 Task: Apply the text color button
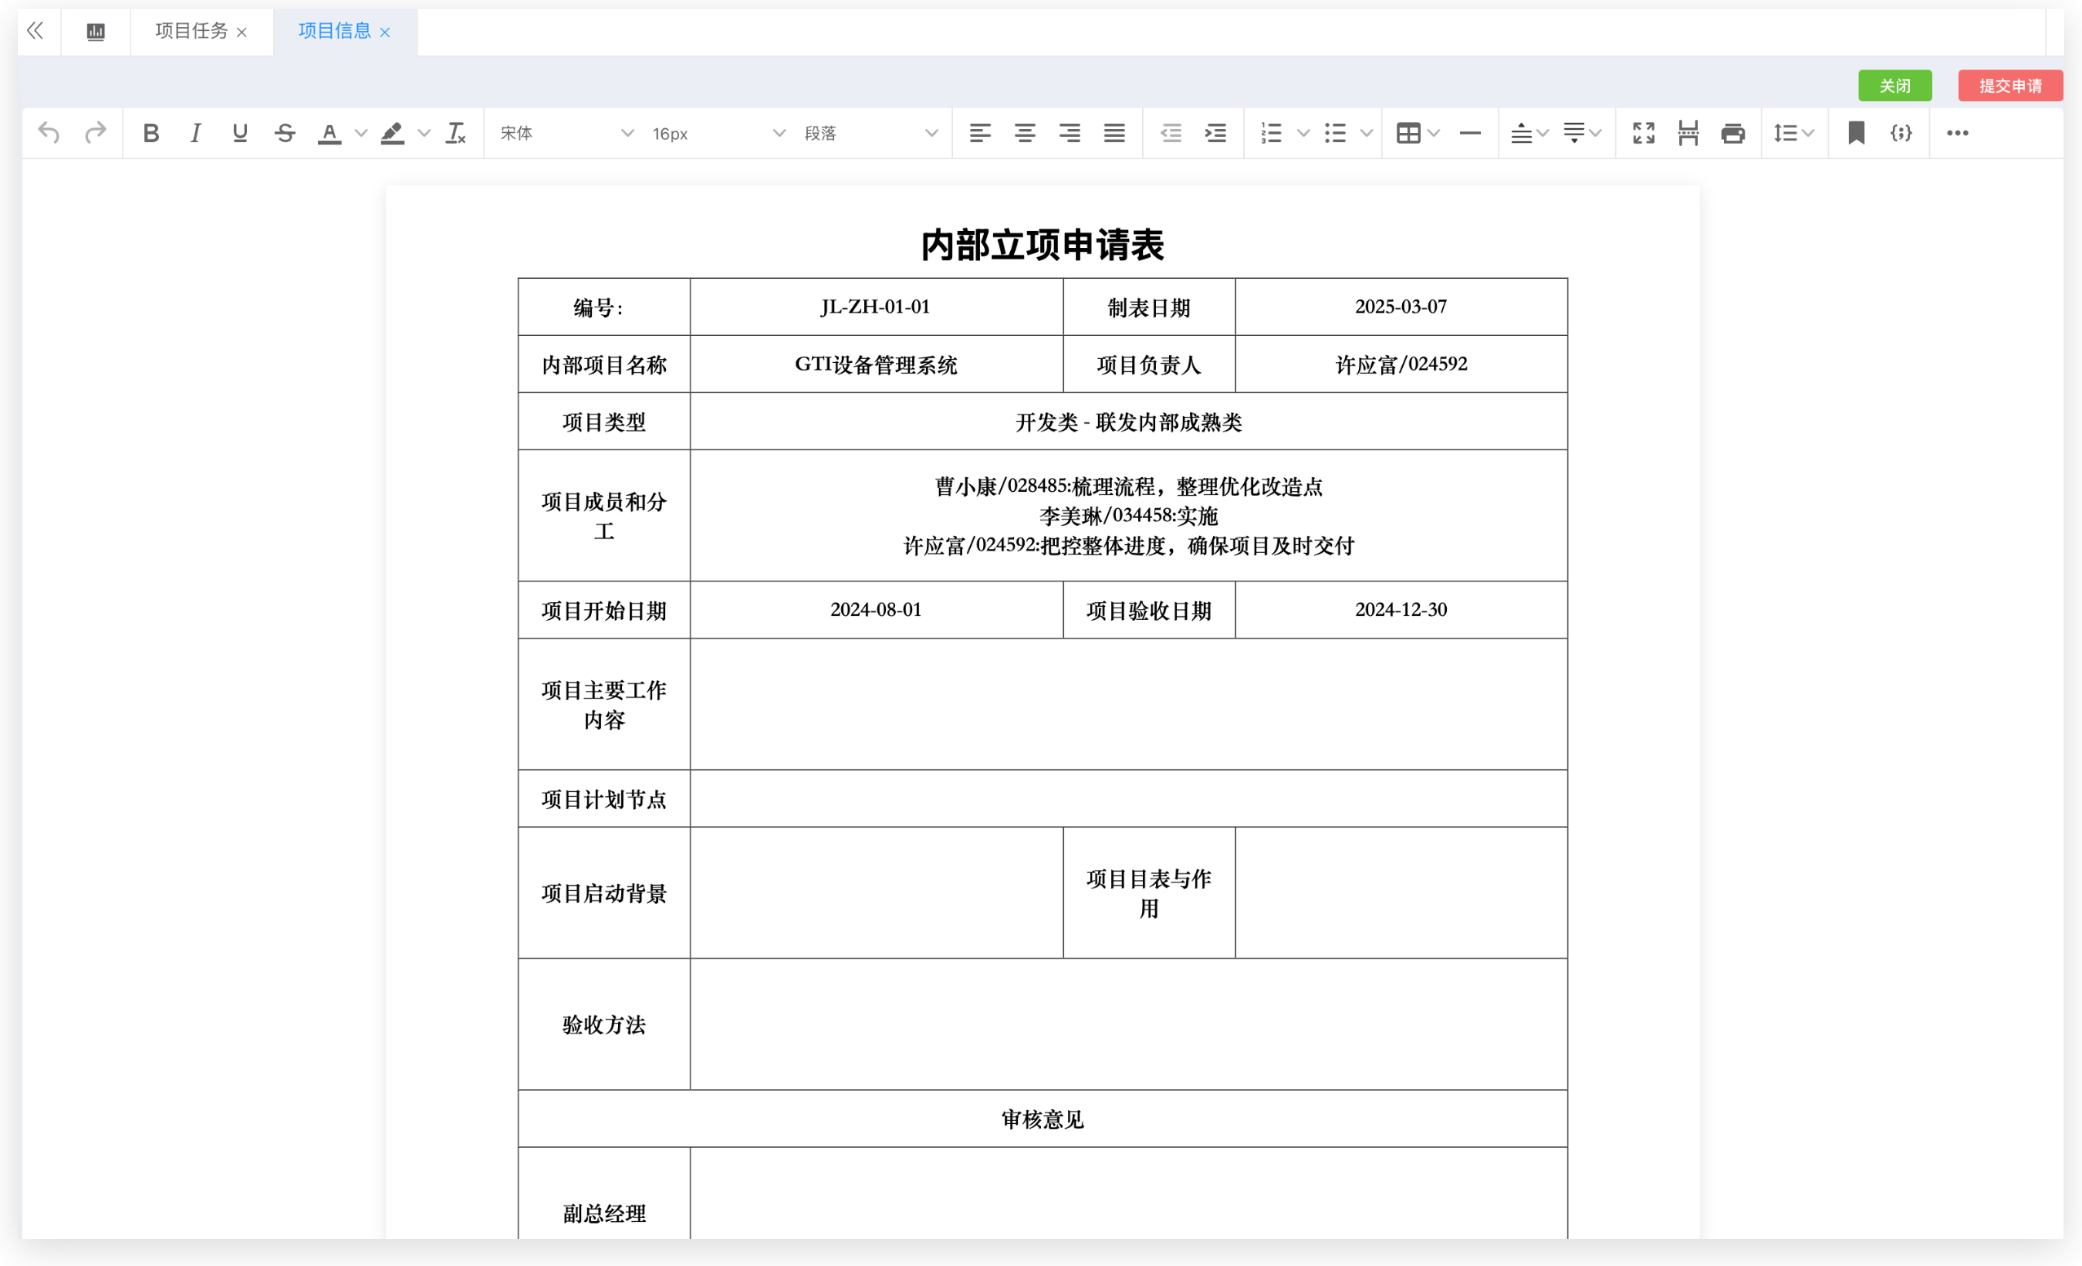click(329, 133)
